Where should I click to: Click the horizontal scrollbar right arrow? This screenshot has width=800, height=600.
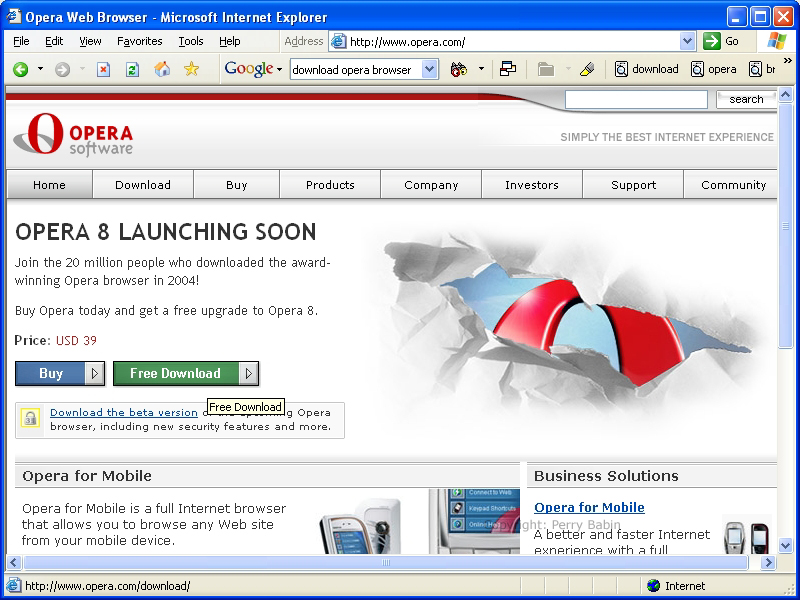point(767,563)
